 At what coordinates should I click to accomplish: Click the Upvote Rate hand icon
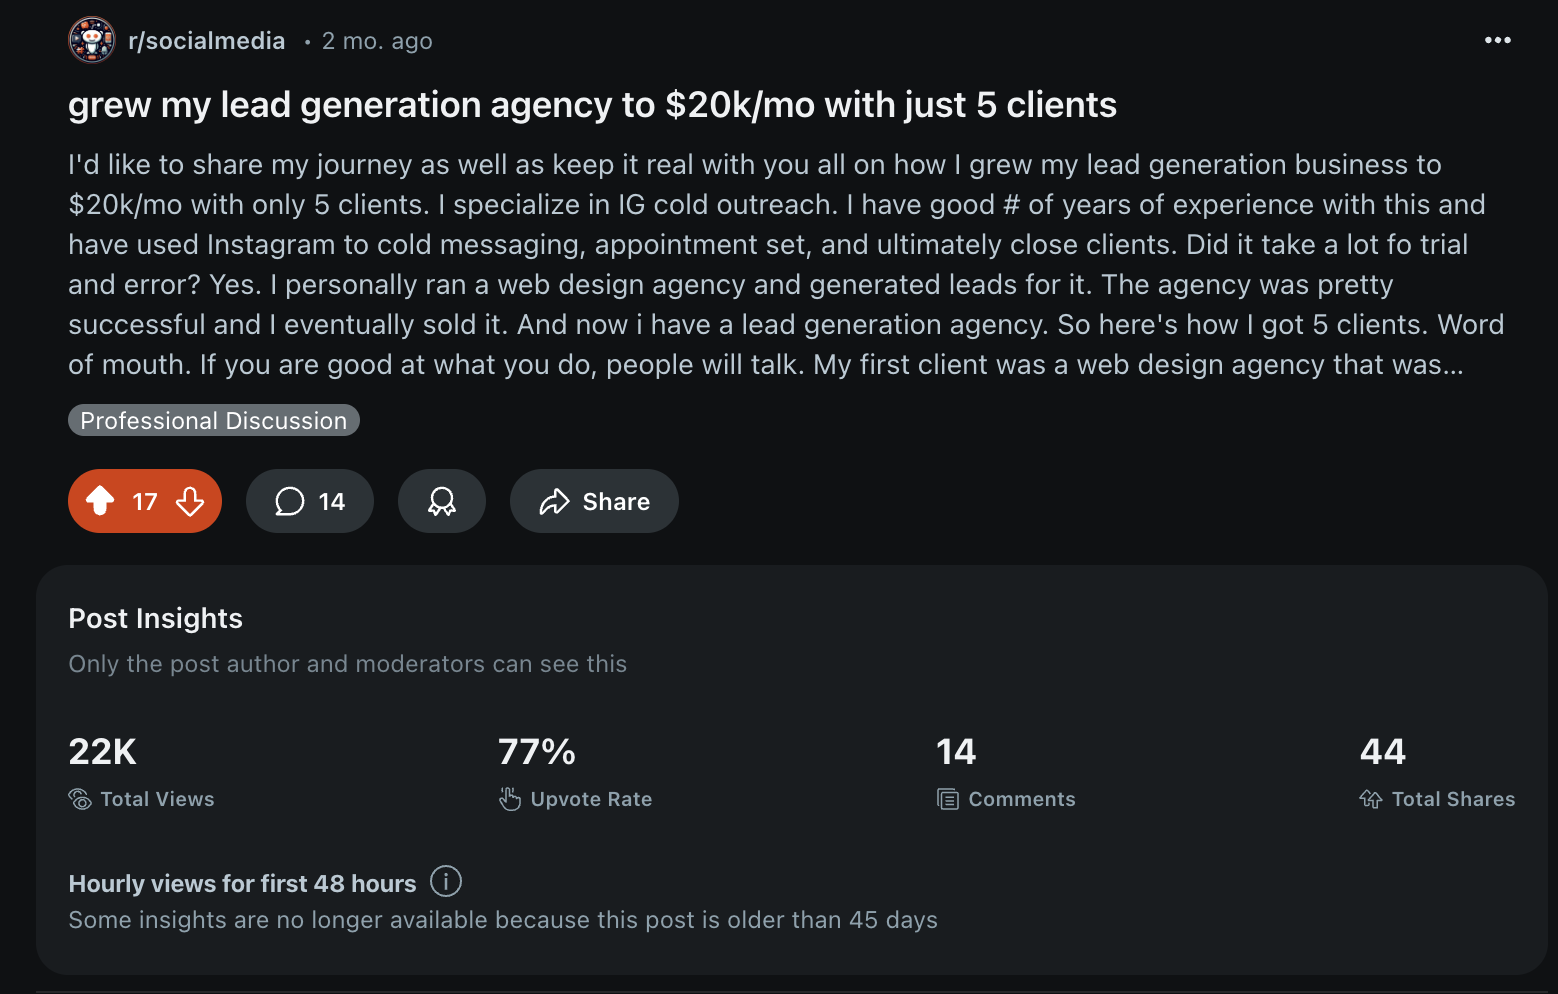[x=510, y=799]
